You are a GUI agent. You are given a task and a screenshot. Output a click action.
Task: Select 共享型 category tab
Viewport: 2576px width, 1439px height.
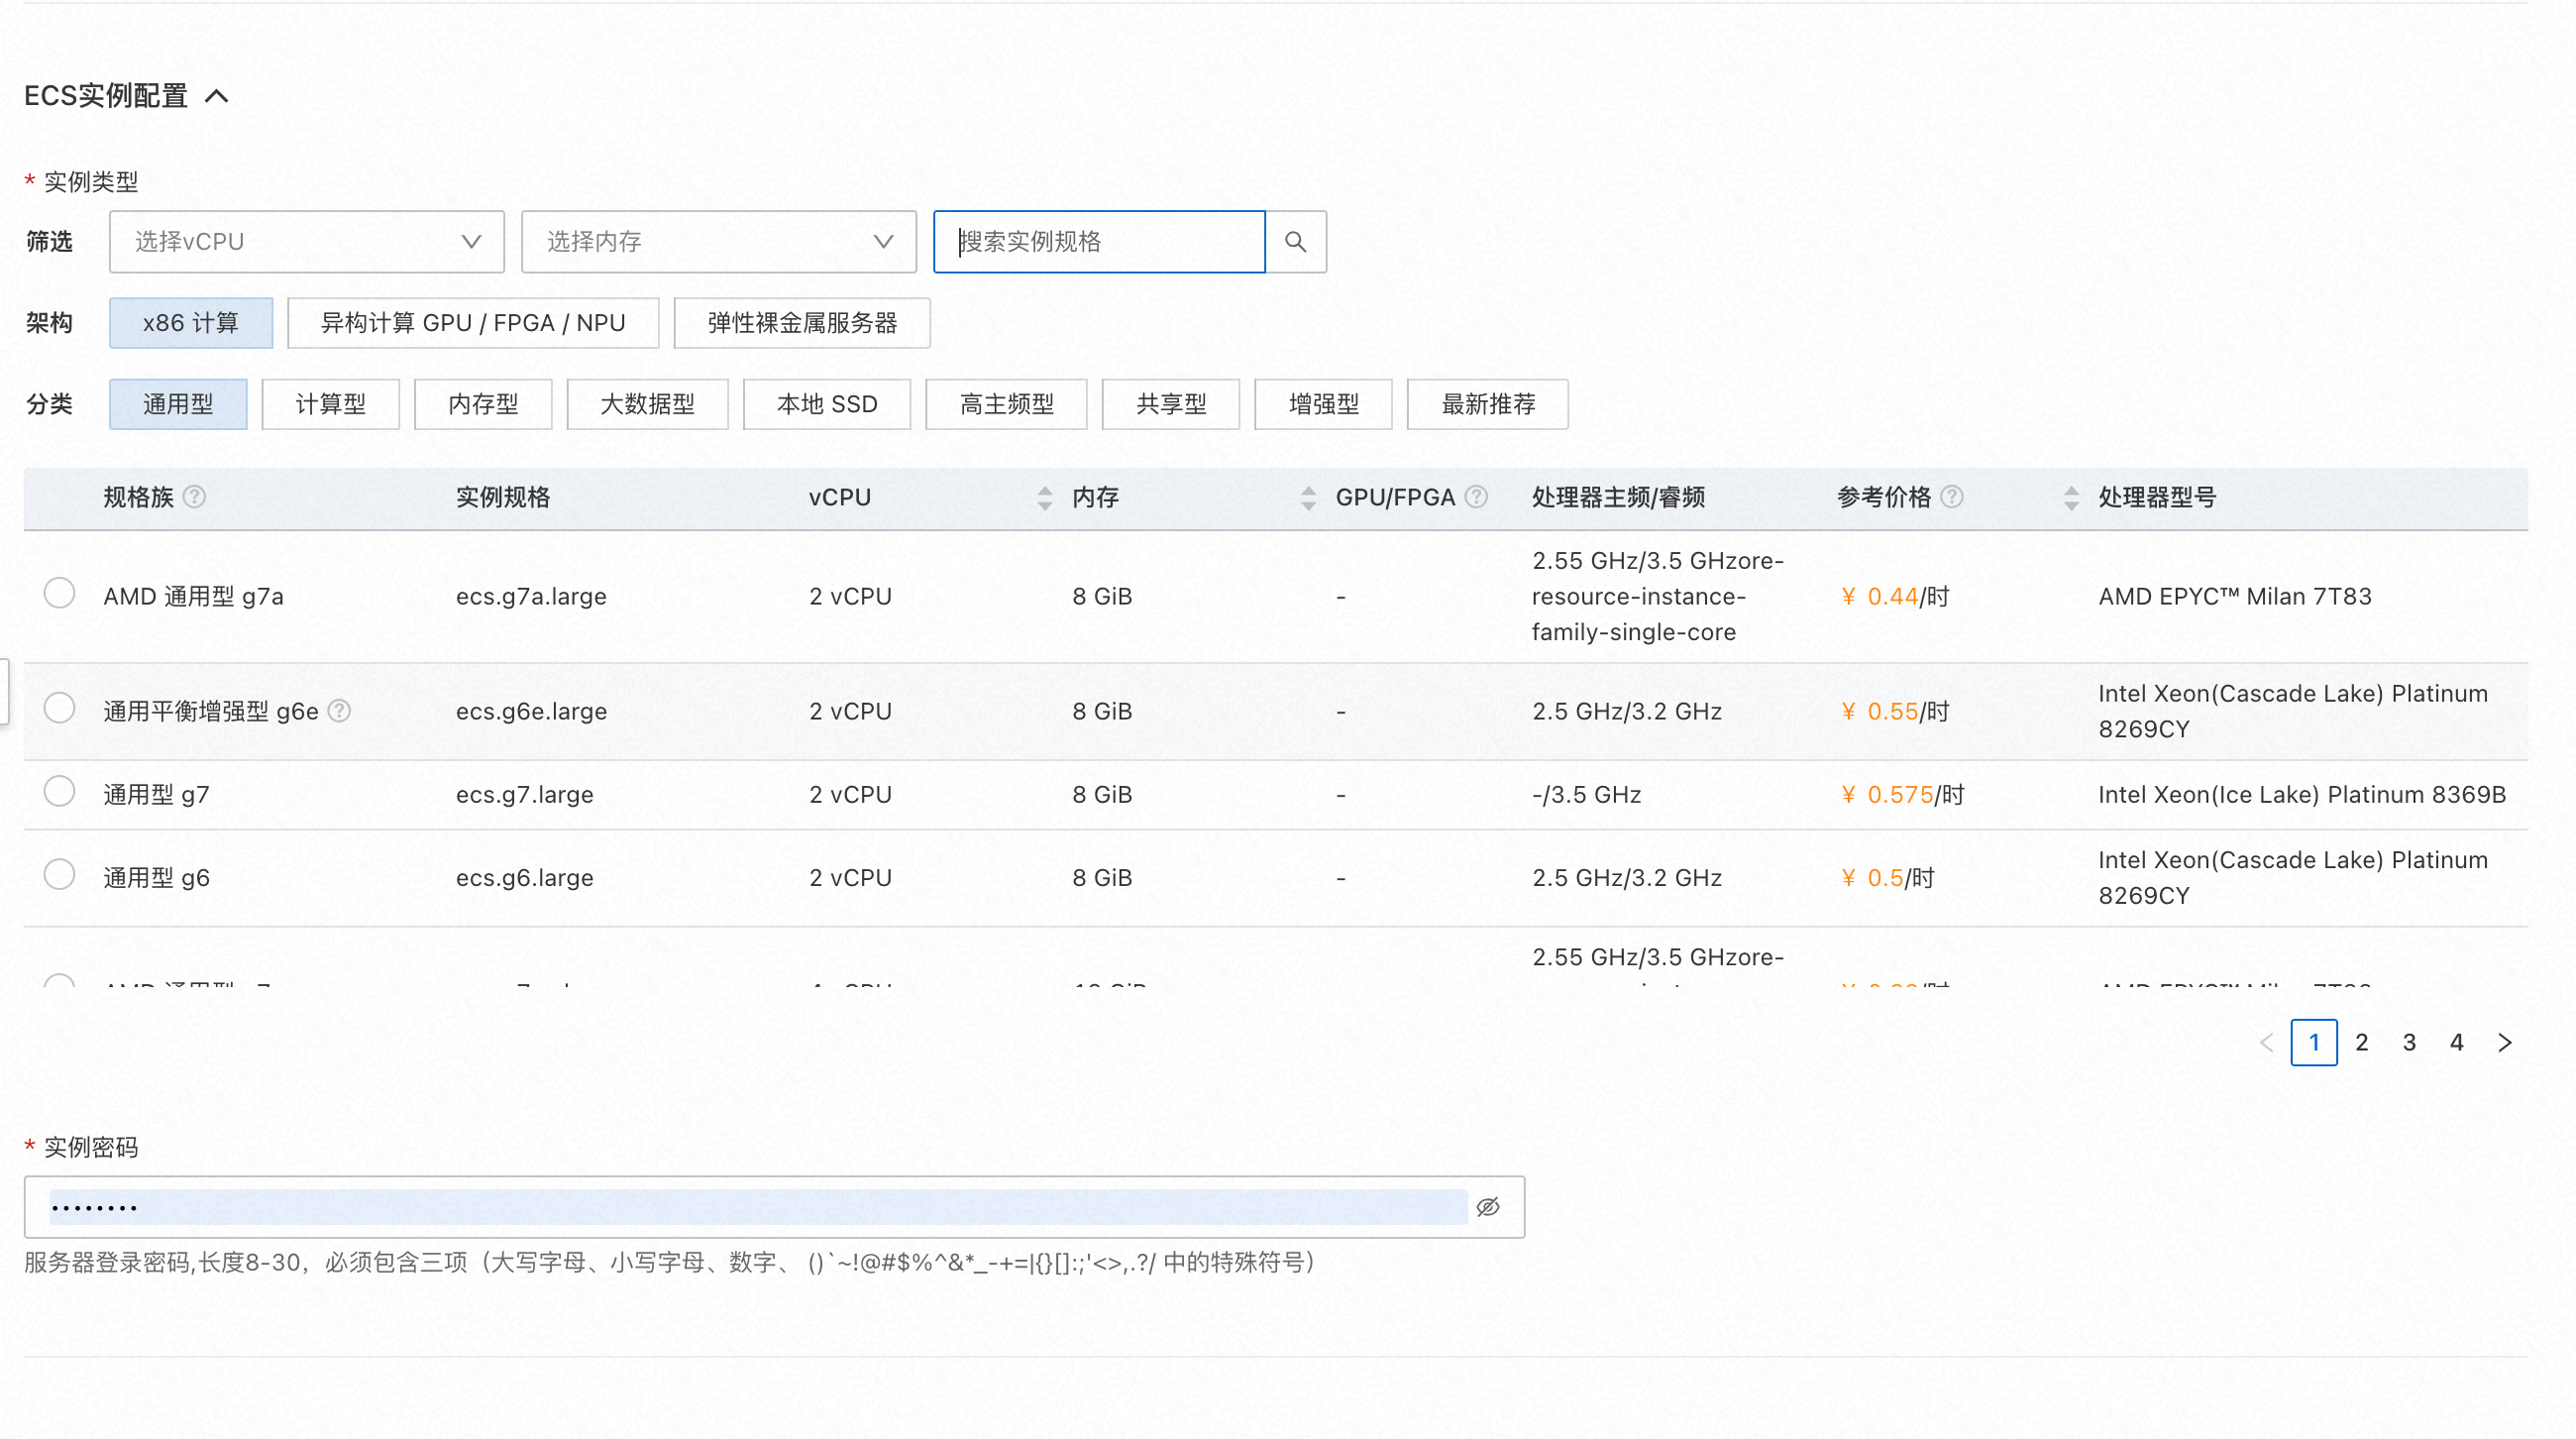click(x=1171, y=404)
